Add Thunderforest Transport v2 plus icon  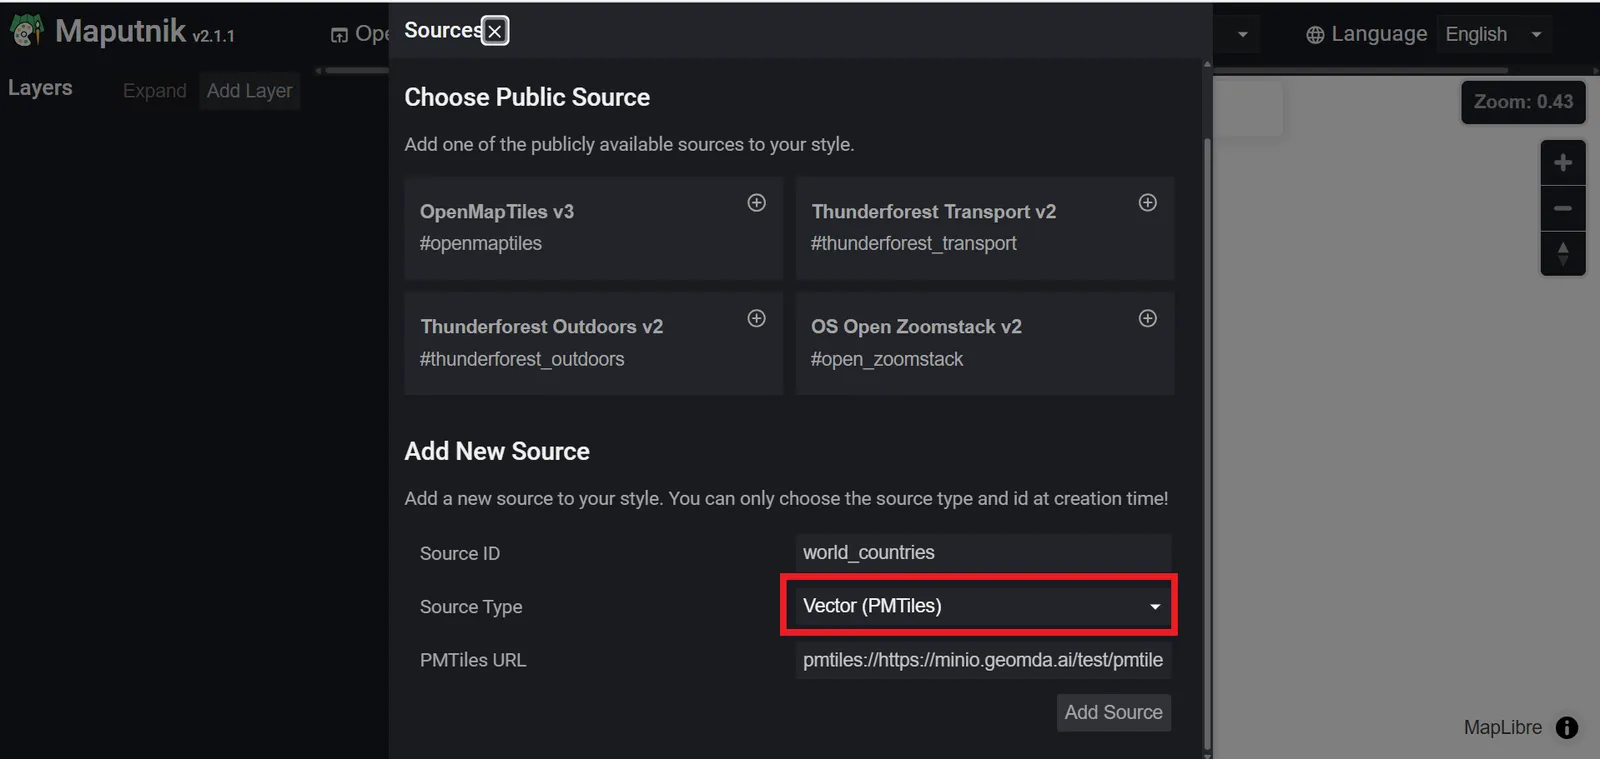click(1148, 203)
